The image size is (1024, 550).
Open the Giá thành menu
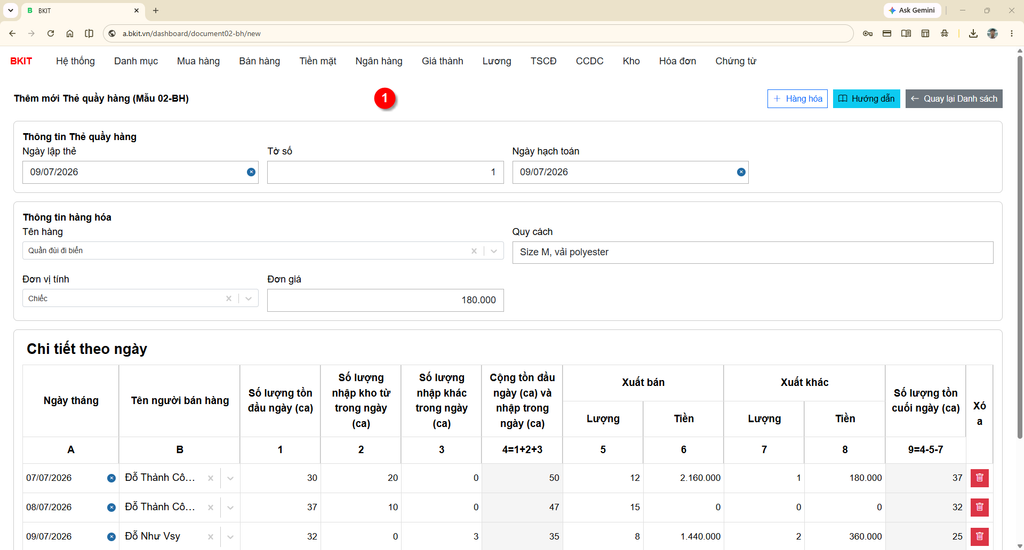[442, 61]
